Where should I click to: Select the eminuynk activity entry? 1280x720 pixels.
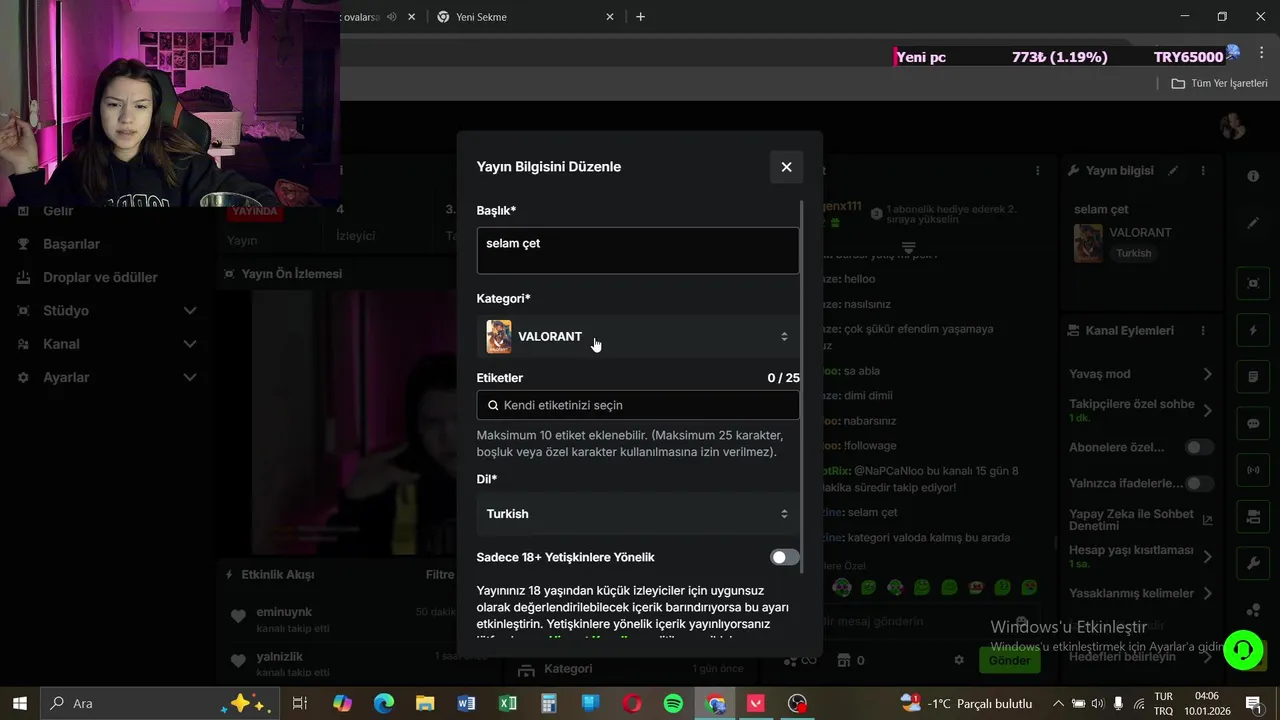(344, 619)
